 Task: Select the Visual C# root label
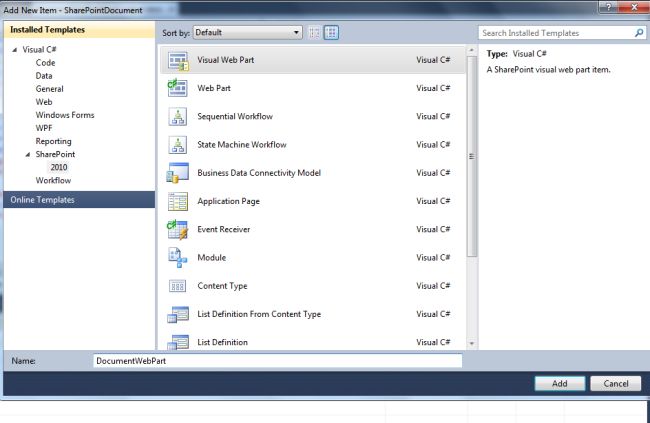click(x=39, y=50)
